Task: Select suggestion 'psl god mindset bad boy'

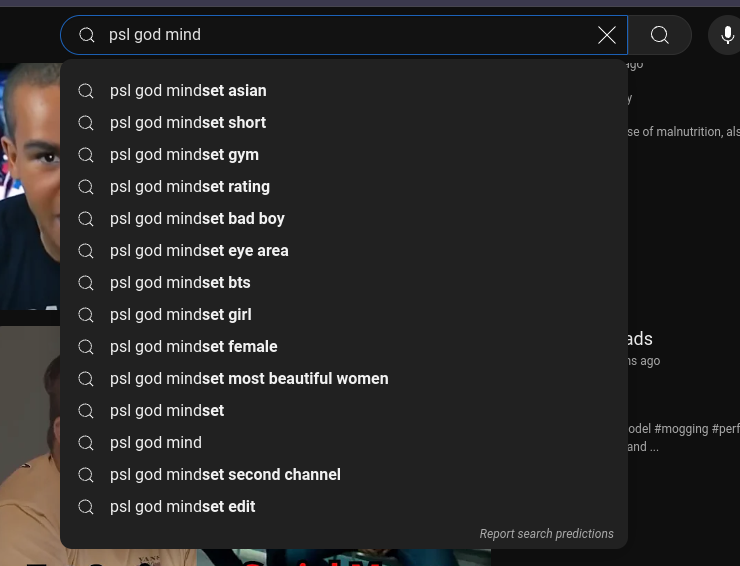Action: [x=344, y=219]
